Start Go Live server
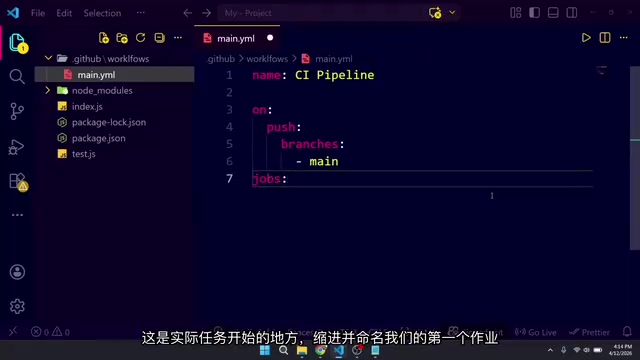 coord(536,332)
